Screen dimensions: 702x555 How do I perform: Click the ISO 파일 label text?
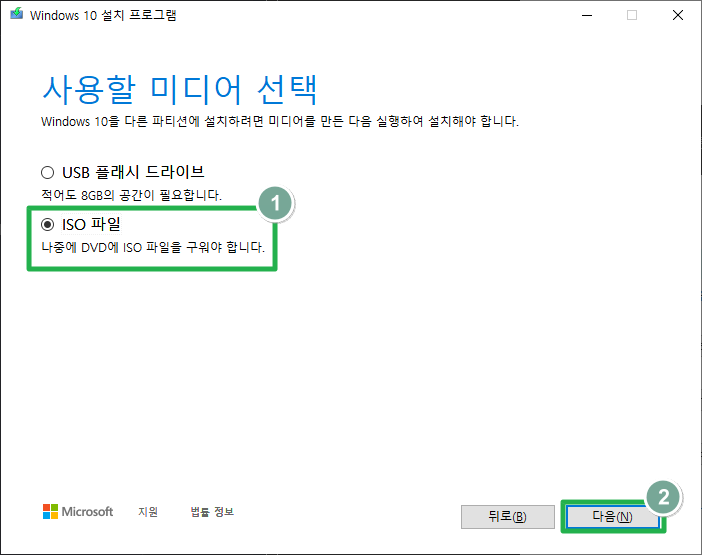(91, 225)
